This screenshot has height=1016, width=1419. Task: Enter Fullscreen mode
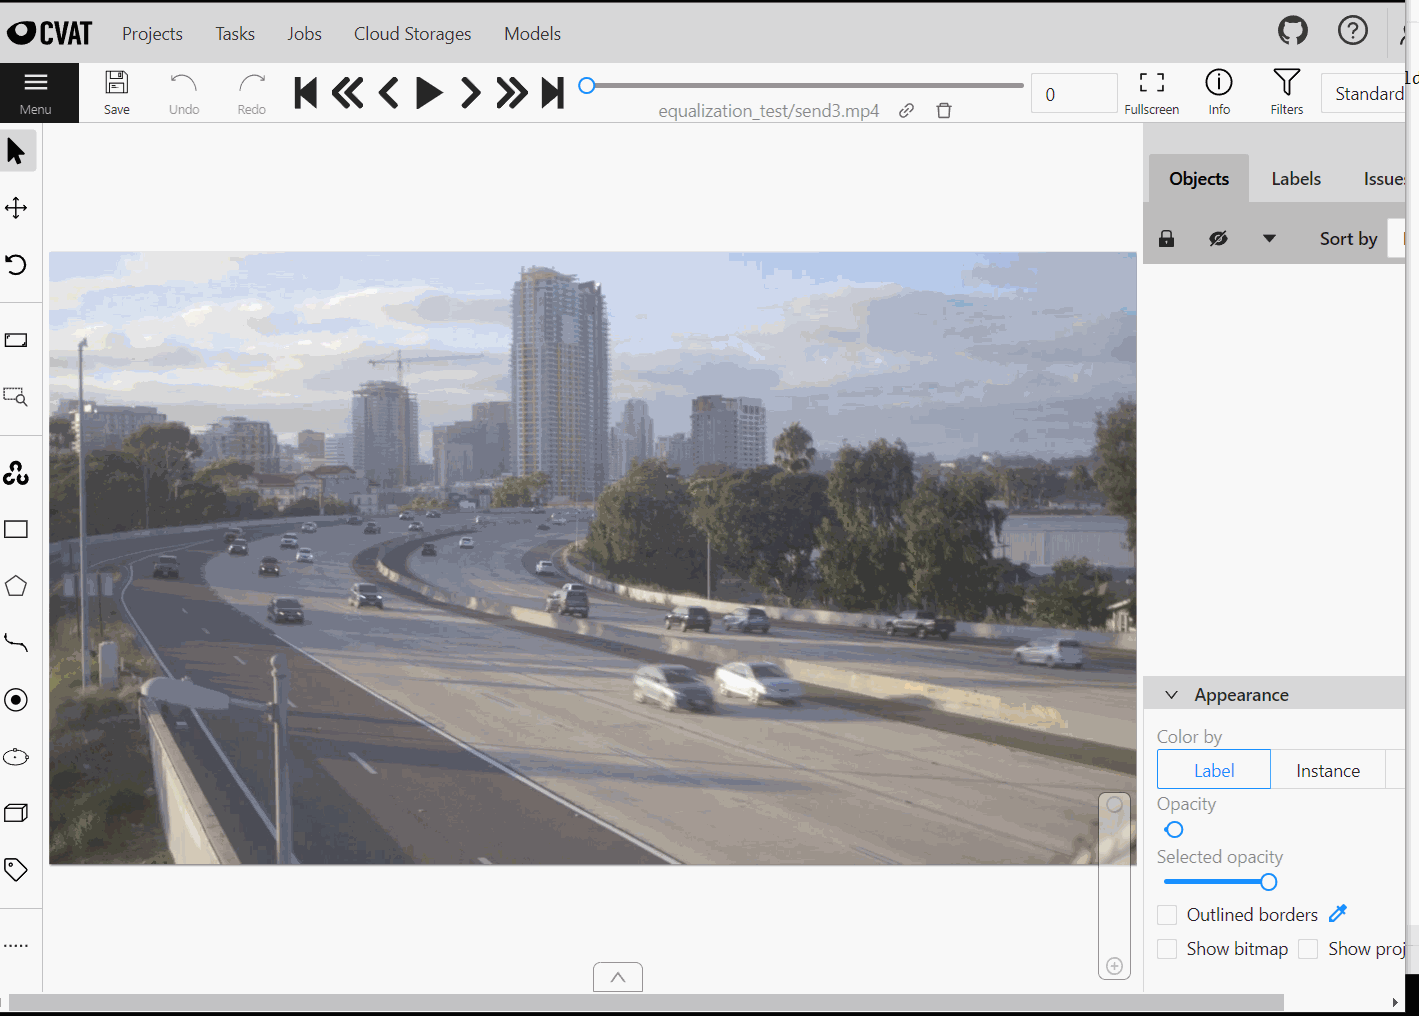pos(1152,93)
